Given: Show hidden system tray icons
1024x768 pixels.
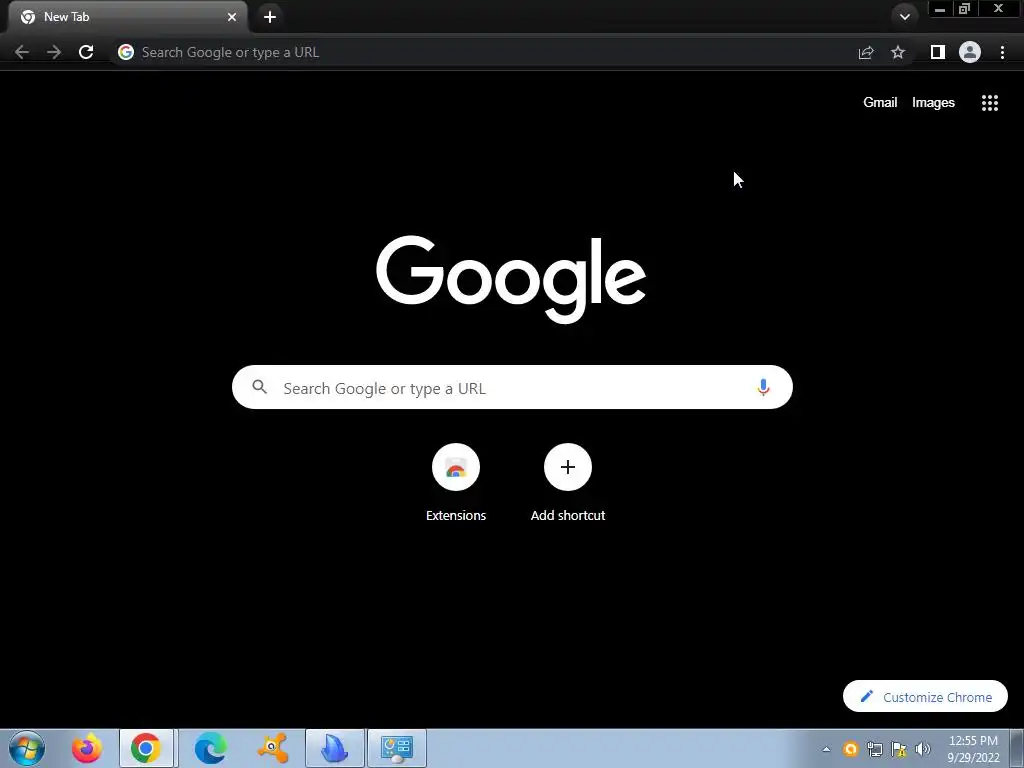Looking at the screenshot, I should [826, 749].
